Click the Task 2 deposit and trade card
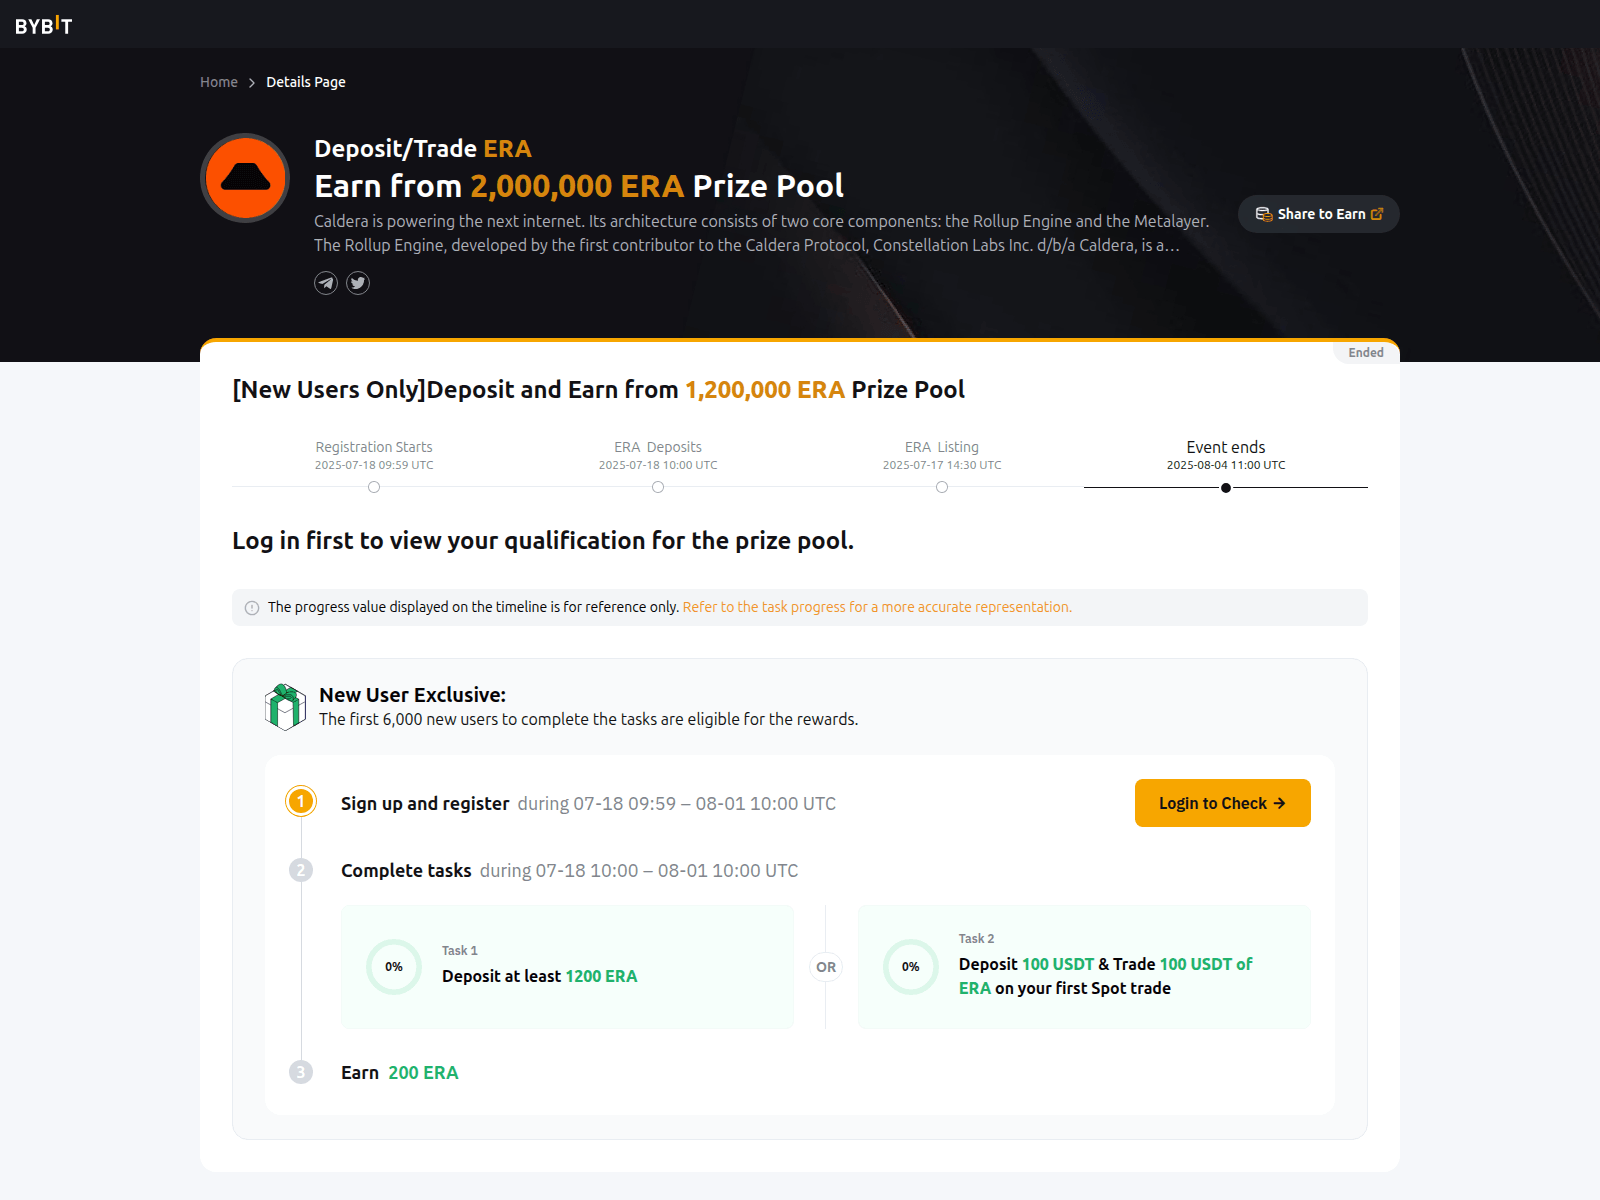The height and width of the screenshot is (1200, 1600). pyautogui.click(x=1084, y=967)
